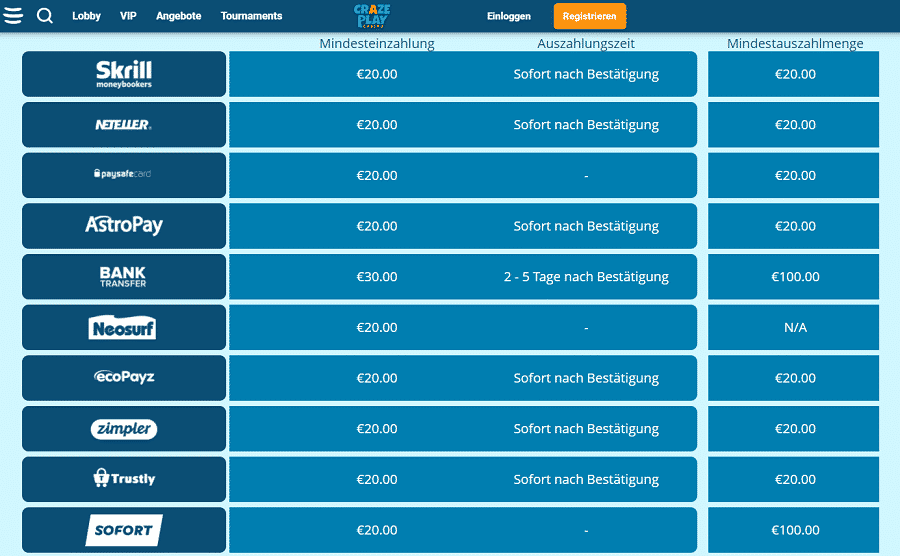The image size is (900, 556).
Task: Click Sofort's €20.00 minimum deposit value
Action: point(377,530)
